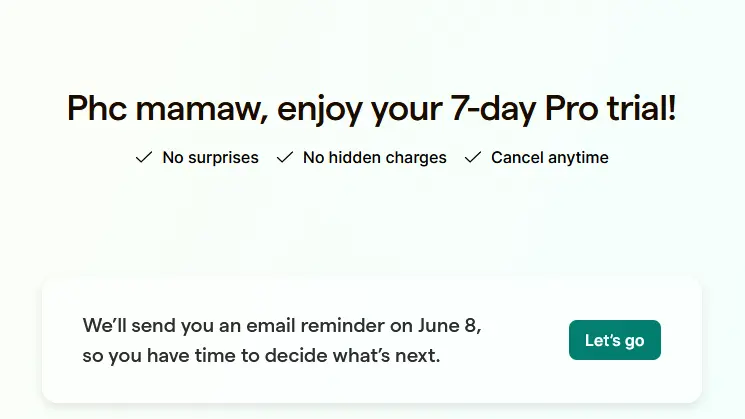Select the No surprises label

(210, 157)
